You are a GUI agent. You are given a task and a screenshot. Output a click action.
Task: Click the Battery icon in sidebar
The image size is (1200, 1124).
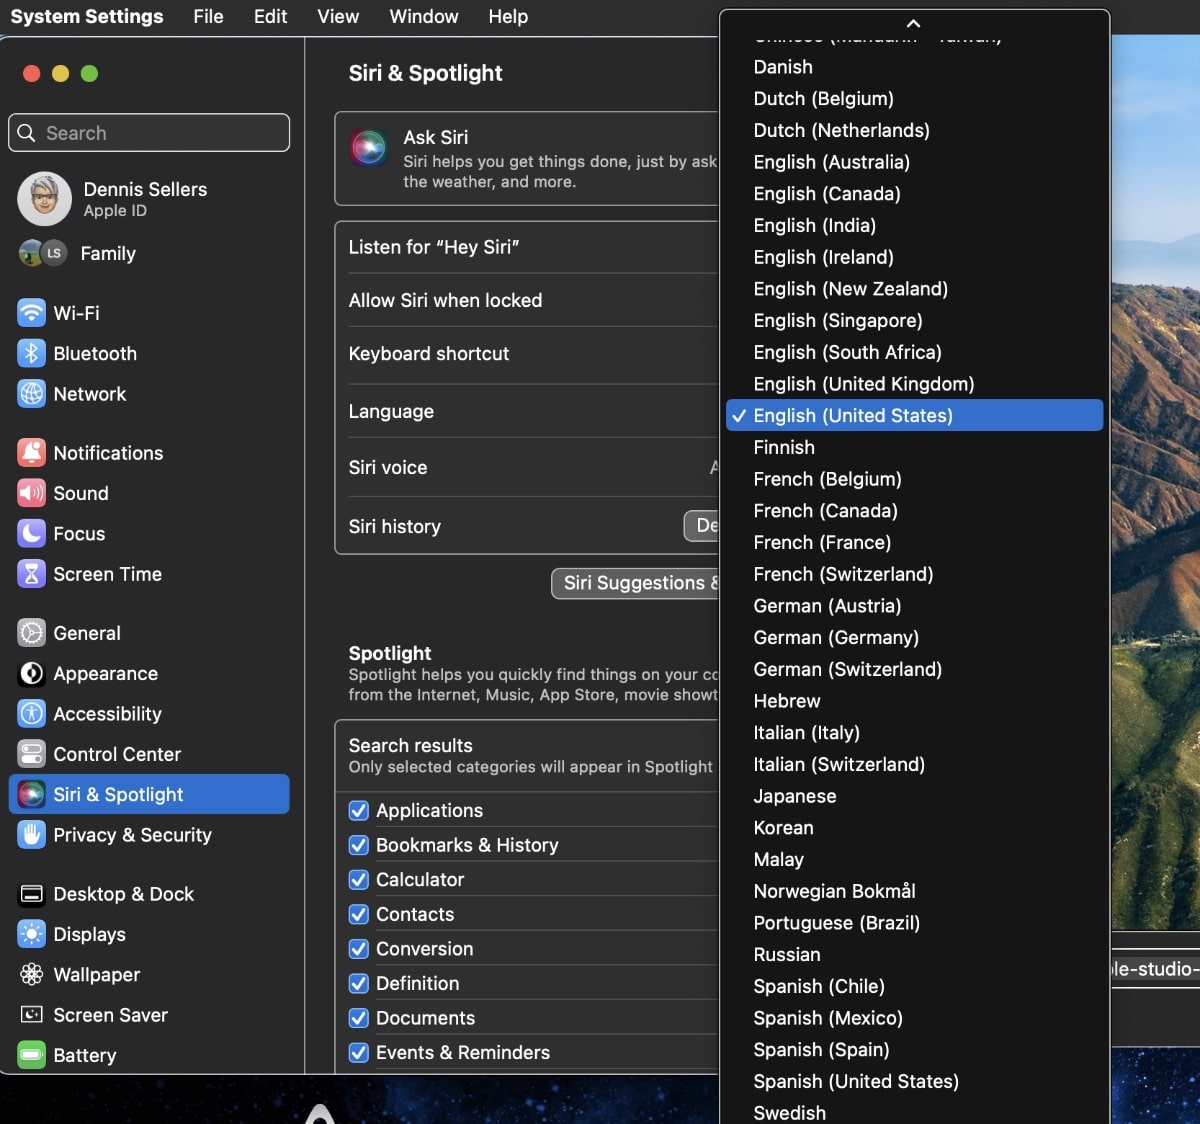pos(32,1055)
